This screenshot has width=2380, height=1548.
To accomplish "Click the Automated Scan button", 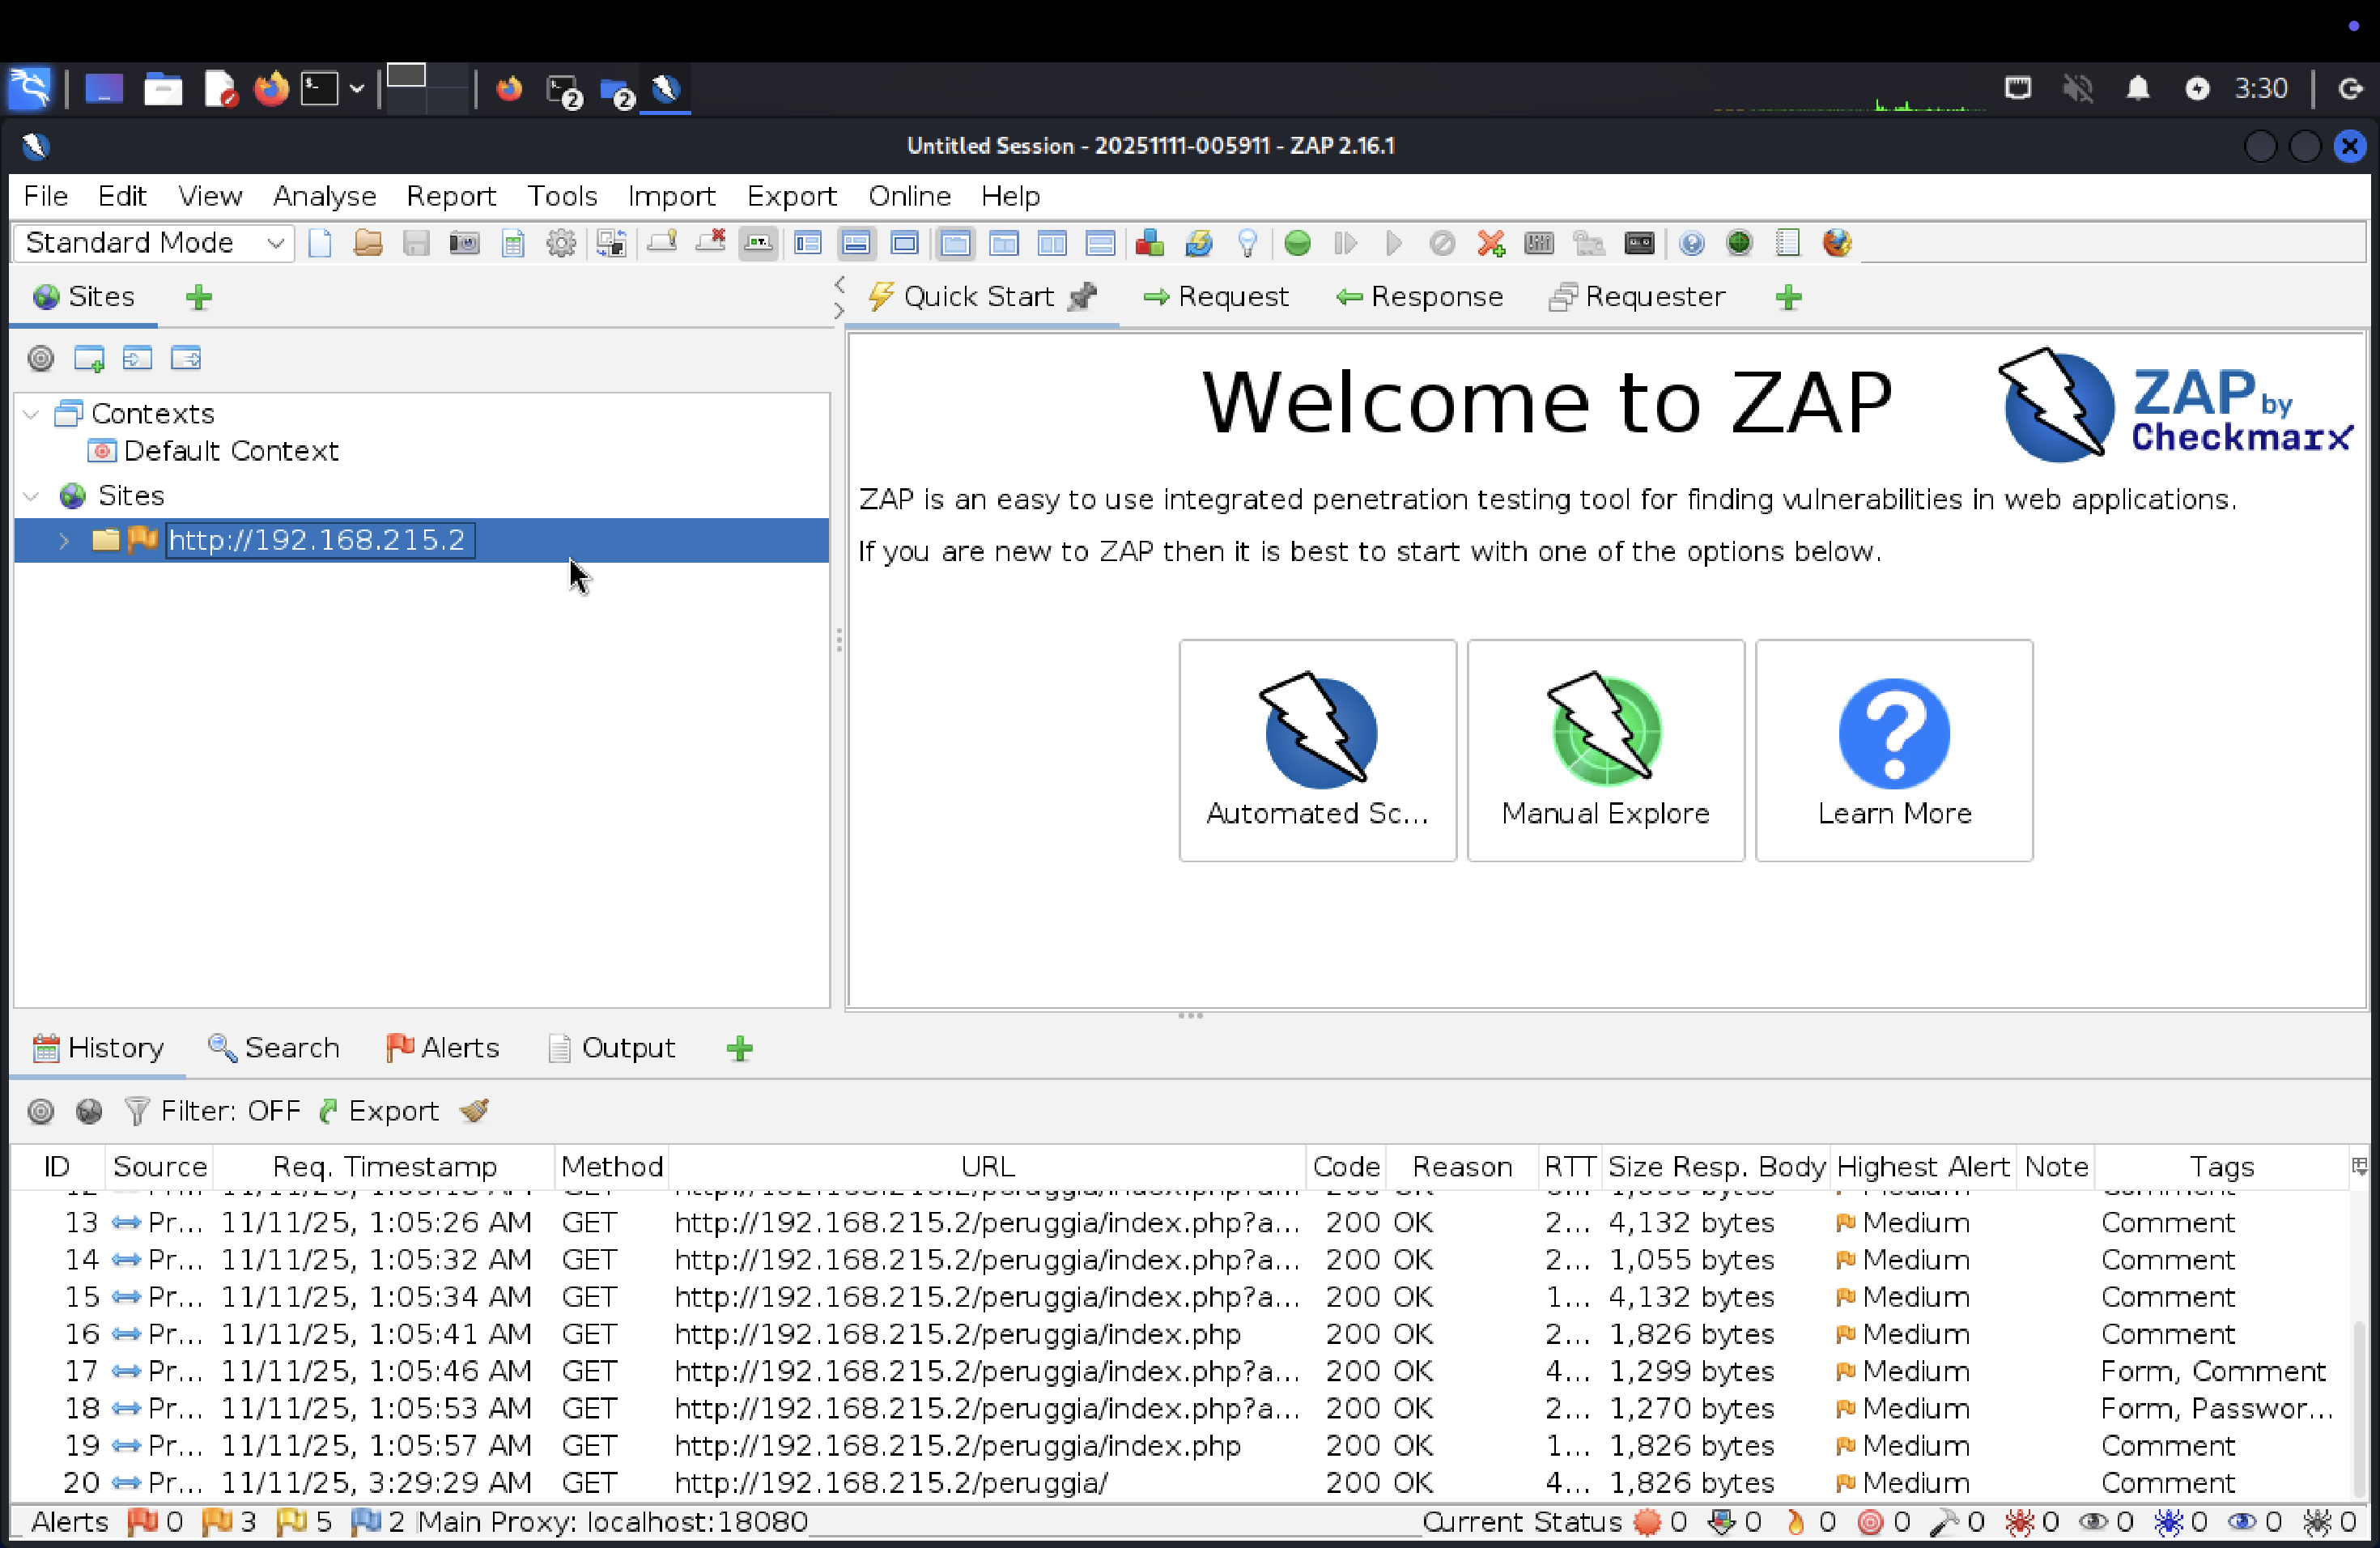I will [x=1317, y=750].
